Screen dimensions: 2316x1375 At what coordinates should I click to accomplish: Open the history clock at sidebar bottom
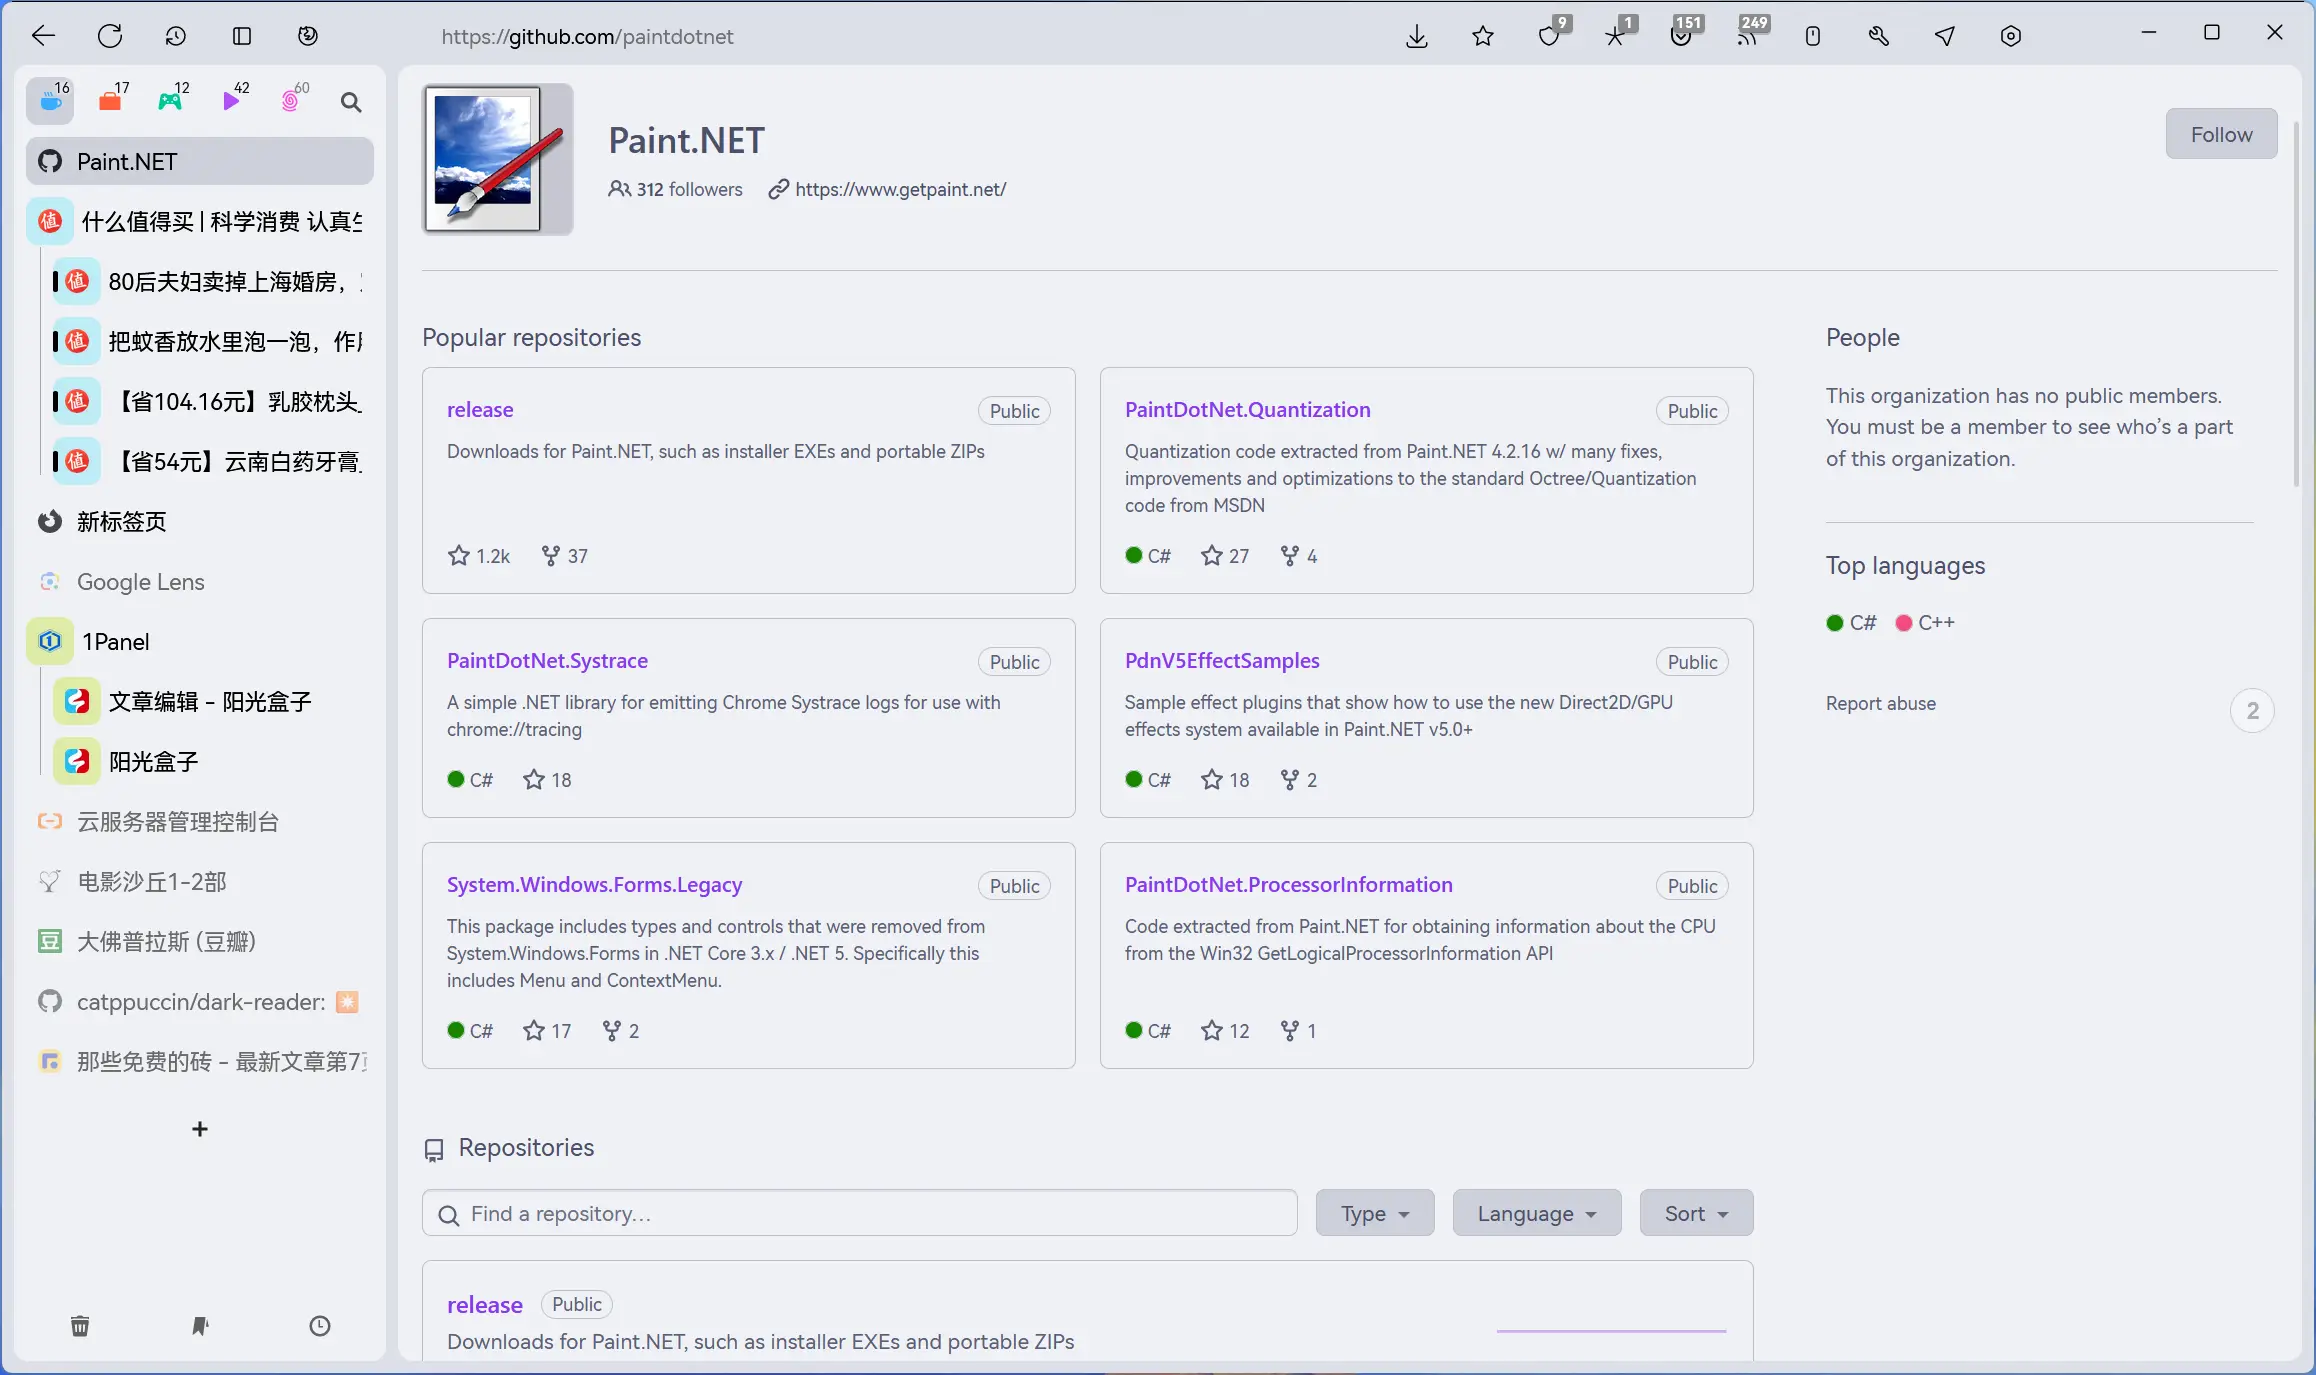[x=320, y=1326]
